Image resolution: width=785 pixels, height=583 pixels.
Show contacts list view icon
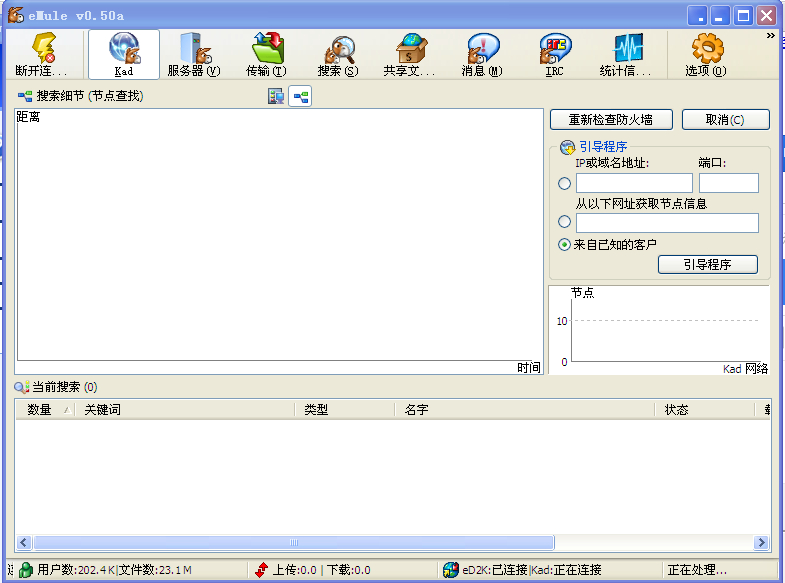pos(276,96)
